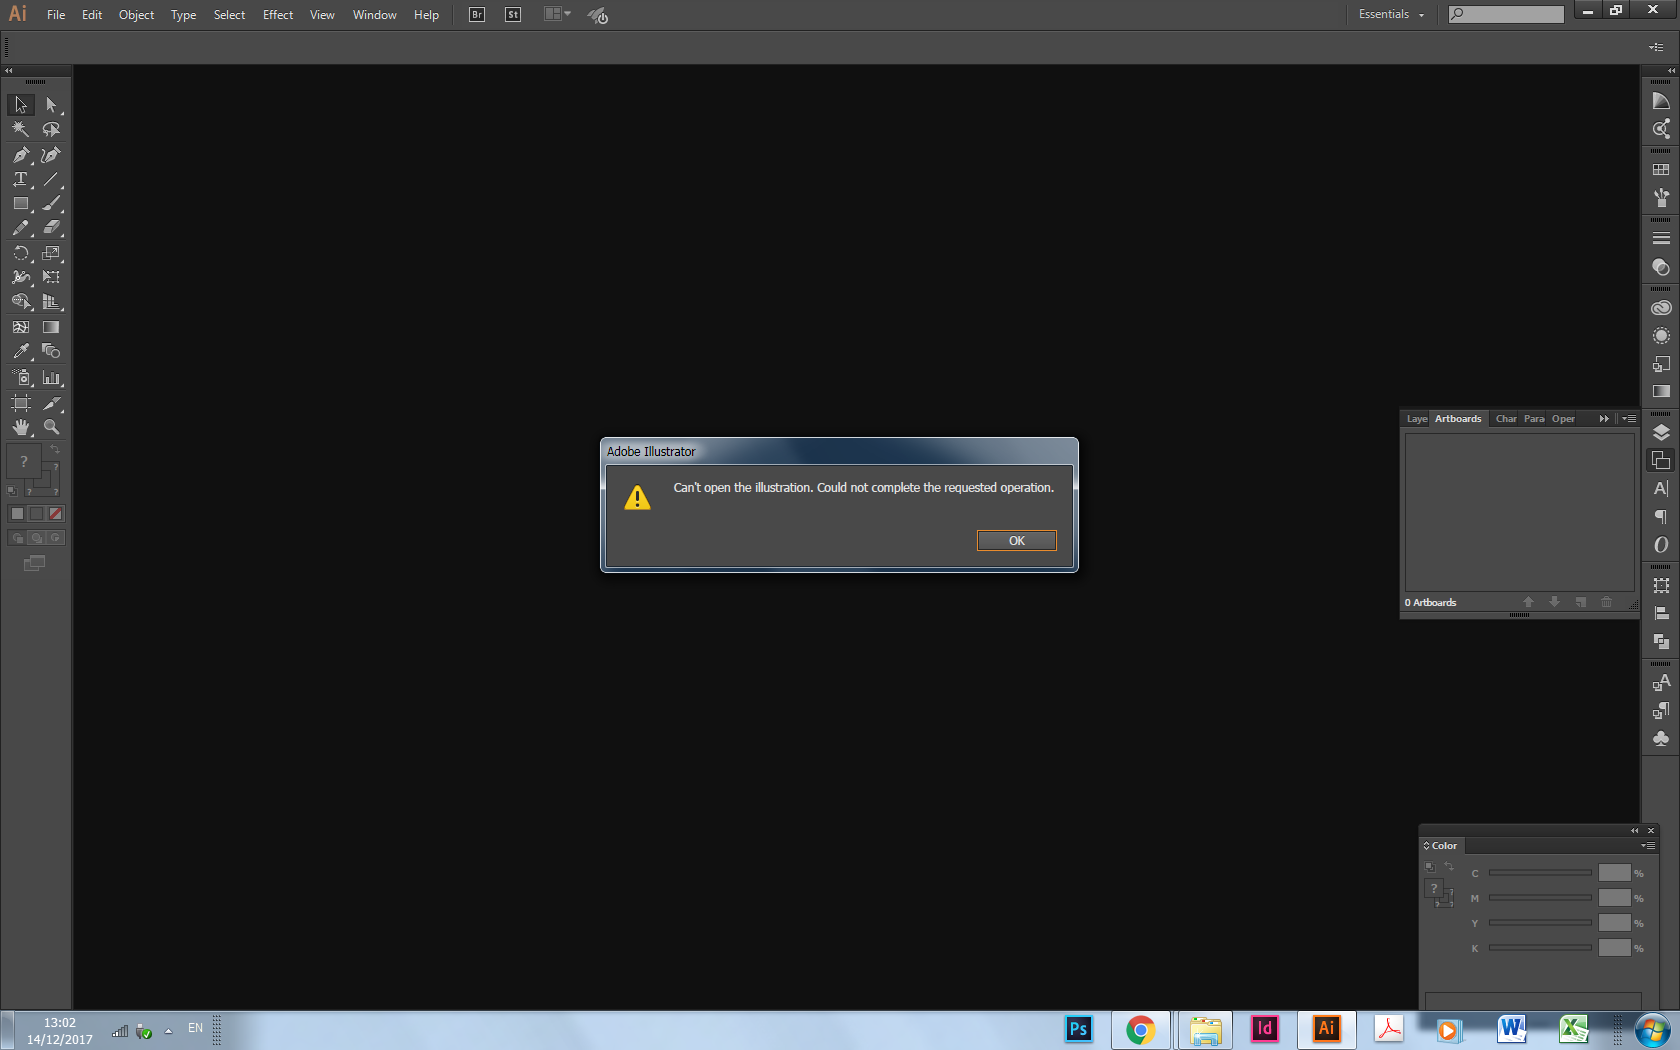Select the Free Transform tool
The image size is (1680, 1050).
pyautogui.click(x=51, y=277)
